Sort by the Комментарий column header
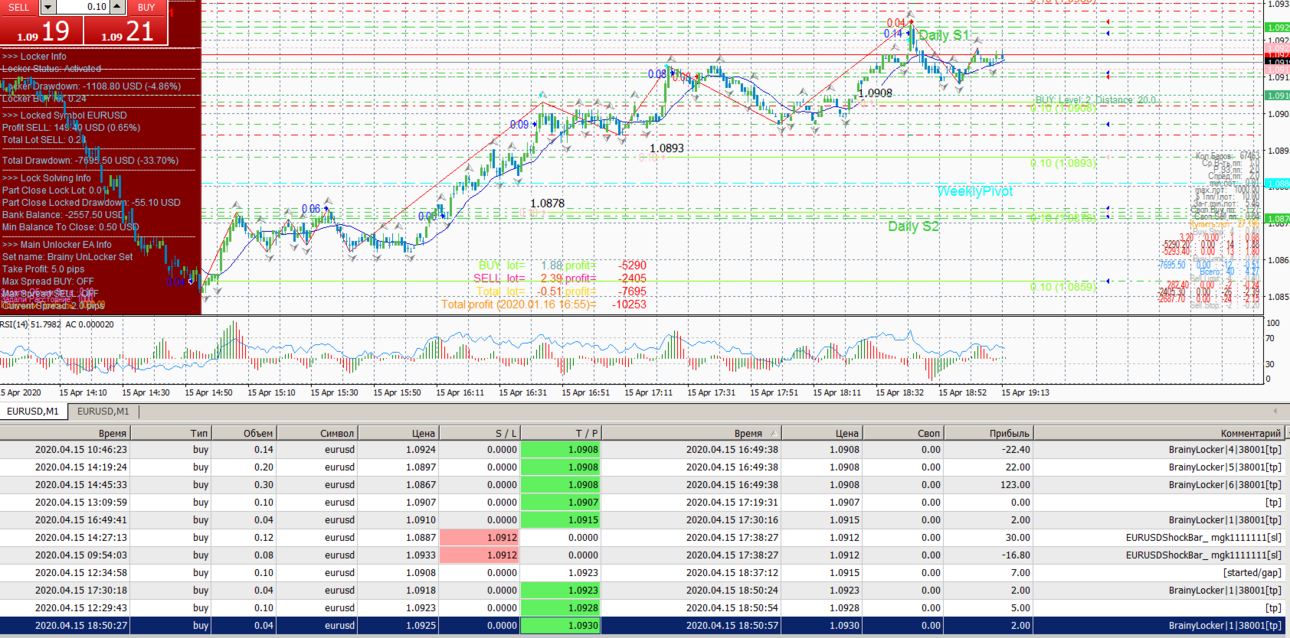The image size is (1290, 638). point(1158,433)
